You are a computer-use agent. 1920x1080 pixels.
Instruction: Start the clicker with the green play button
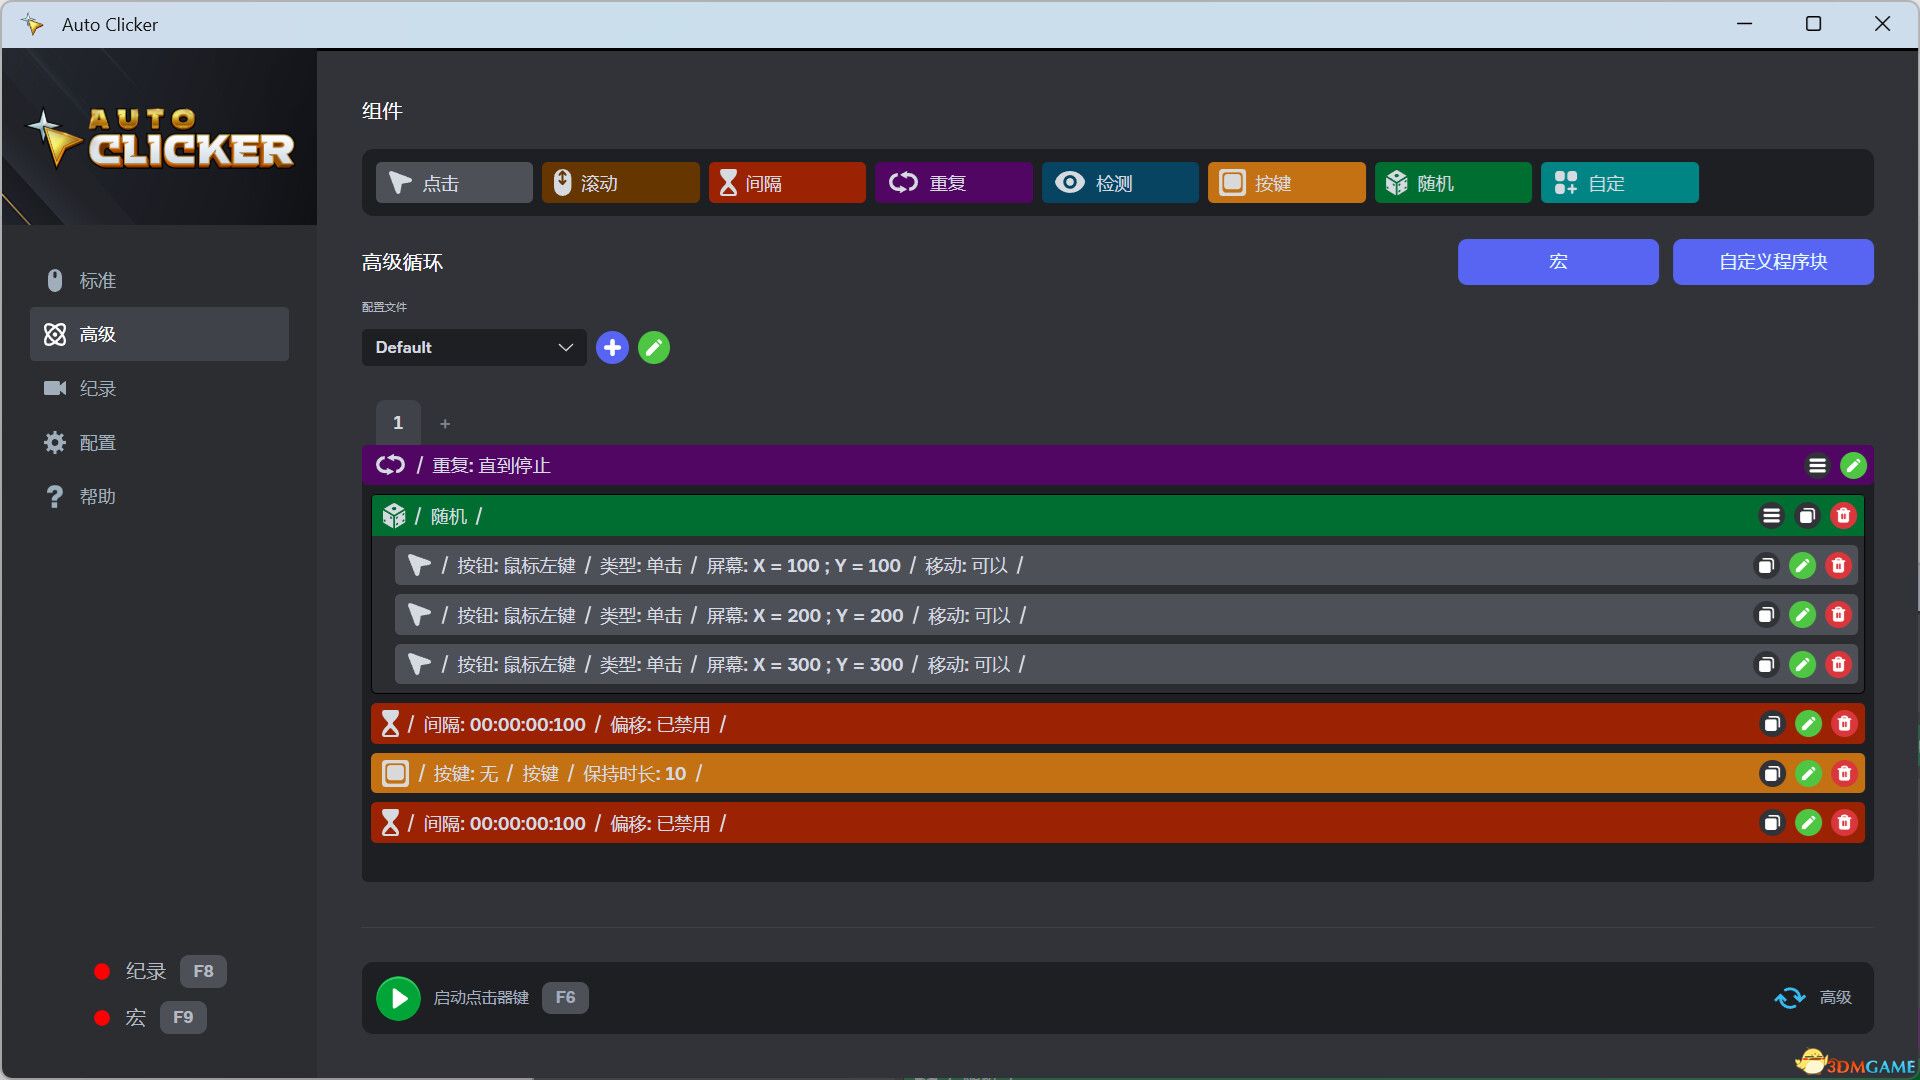pos(398,998)
